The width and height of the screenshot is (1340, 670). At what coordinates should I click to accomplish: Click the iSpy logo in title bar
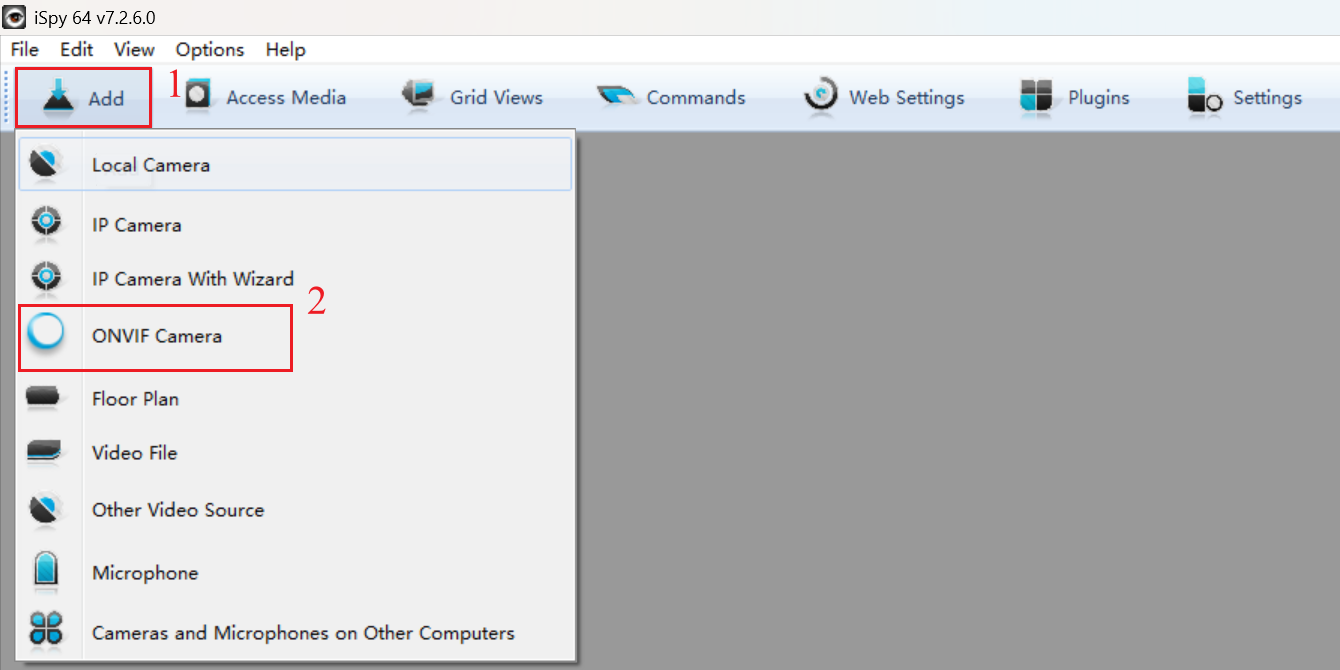[16, 16]
